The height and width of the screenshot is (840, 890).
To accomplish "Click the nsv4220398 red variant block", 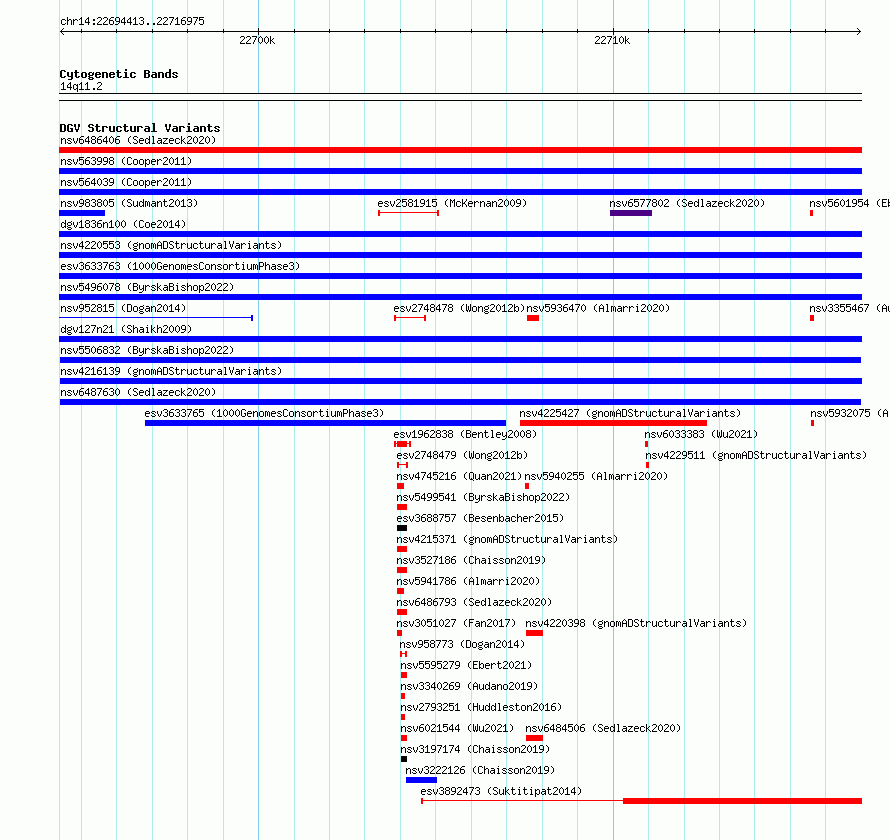I will pyautogui.click(x=534, y=633).
